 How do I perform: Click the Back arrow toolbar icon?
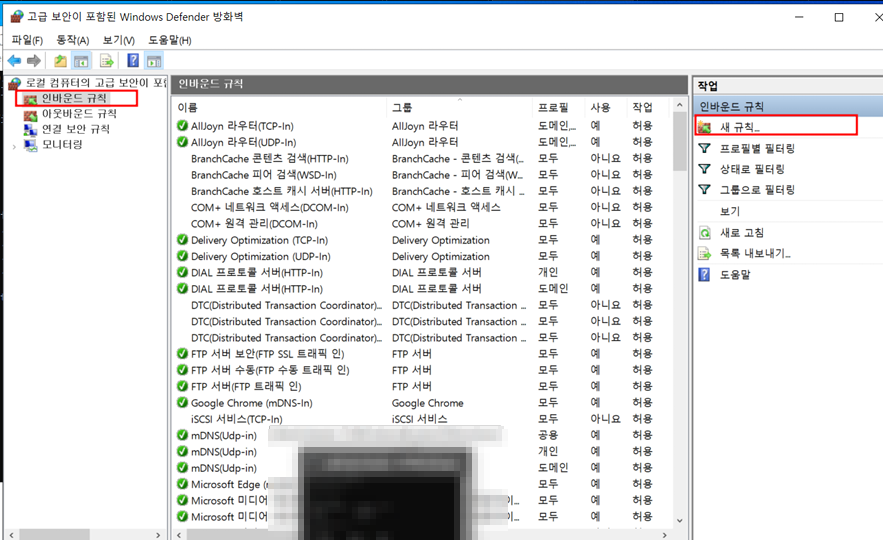tap(15, 60)
